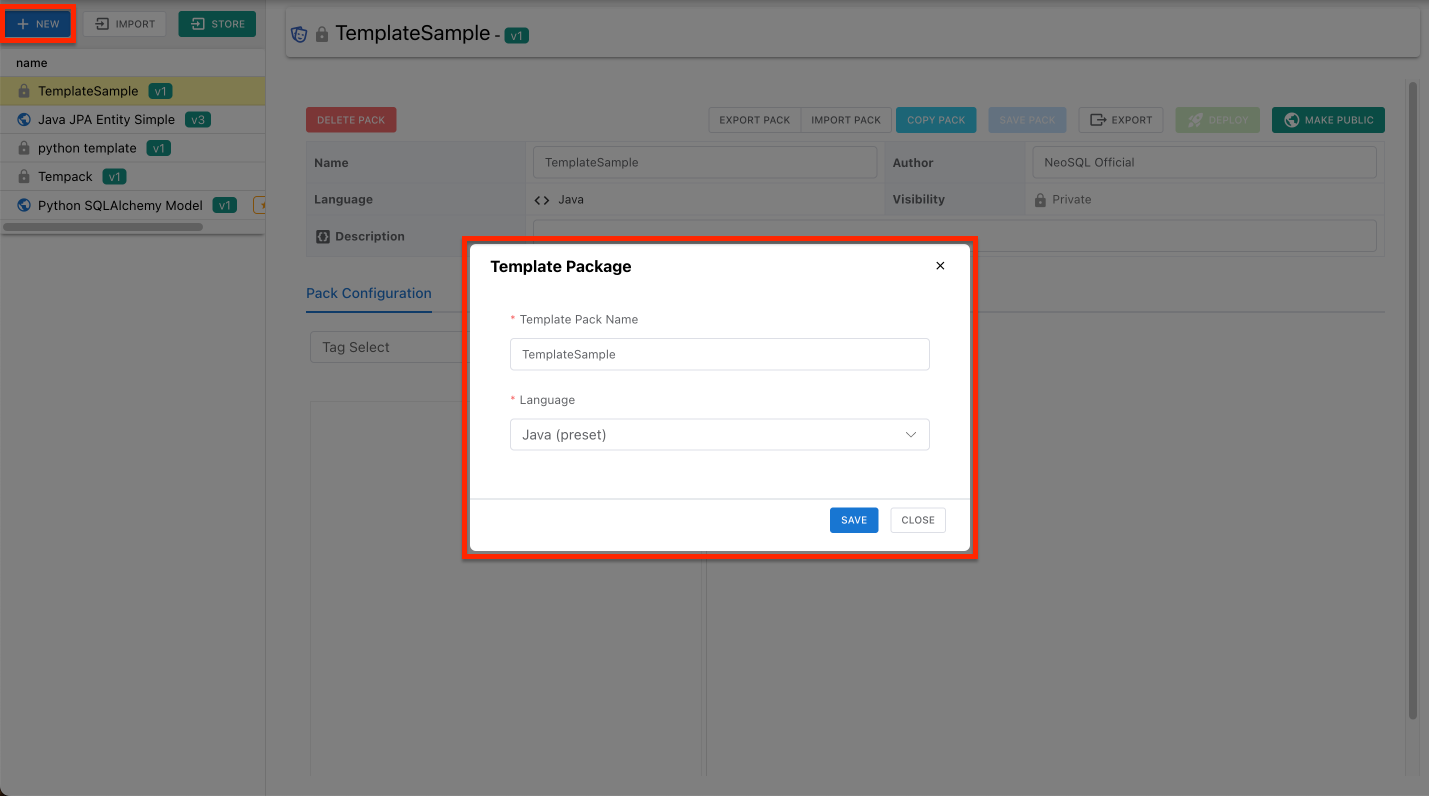Click the lock icon in page header

[x=322, y=34]
